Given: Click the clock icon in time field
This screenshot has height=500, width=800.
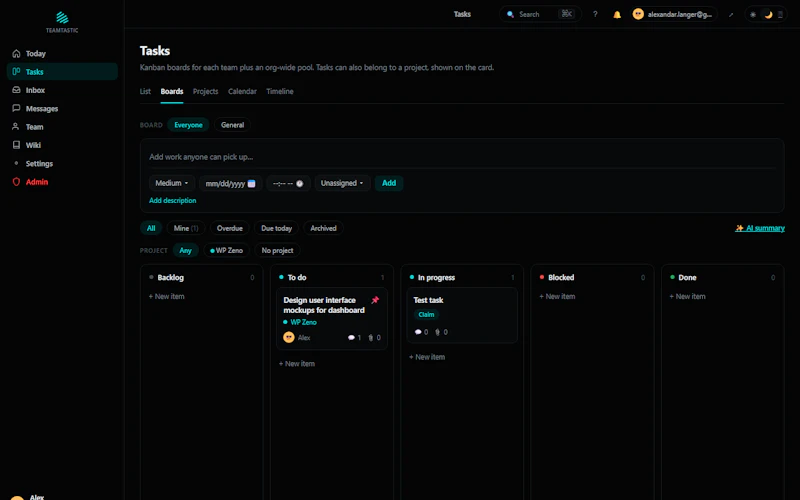Looking at the screenshot, I should 299,184.
